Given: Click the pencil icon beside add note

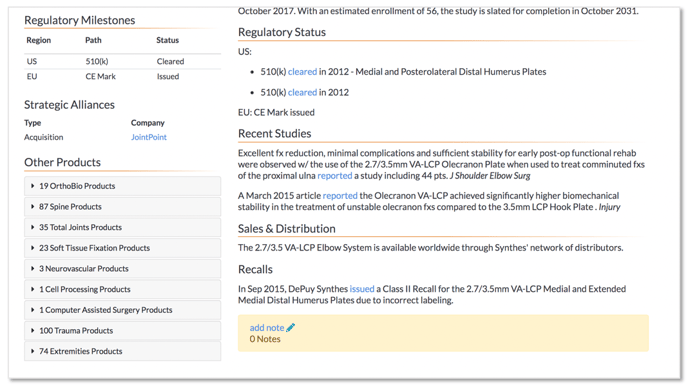Looking at the screenshot, I should click(290, 328).
